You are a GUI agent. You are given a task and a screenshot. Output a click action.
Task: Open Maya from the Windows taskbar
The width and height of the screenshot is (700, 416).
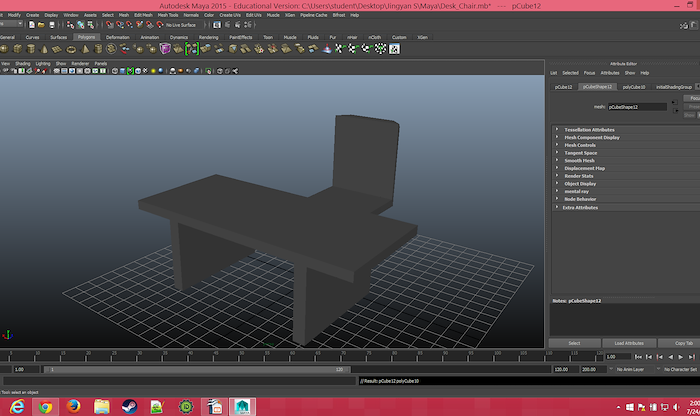click(242, 407)
